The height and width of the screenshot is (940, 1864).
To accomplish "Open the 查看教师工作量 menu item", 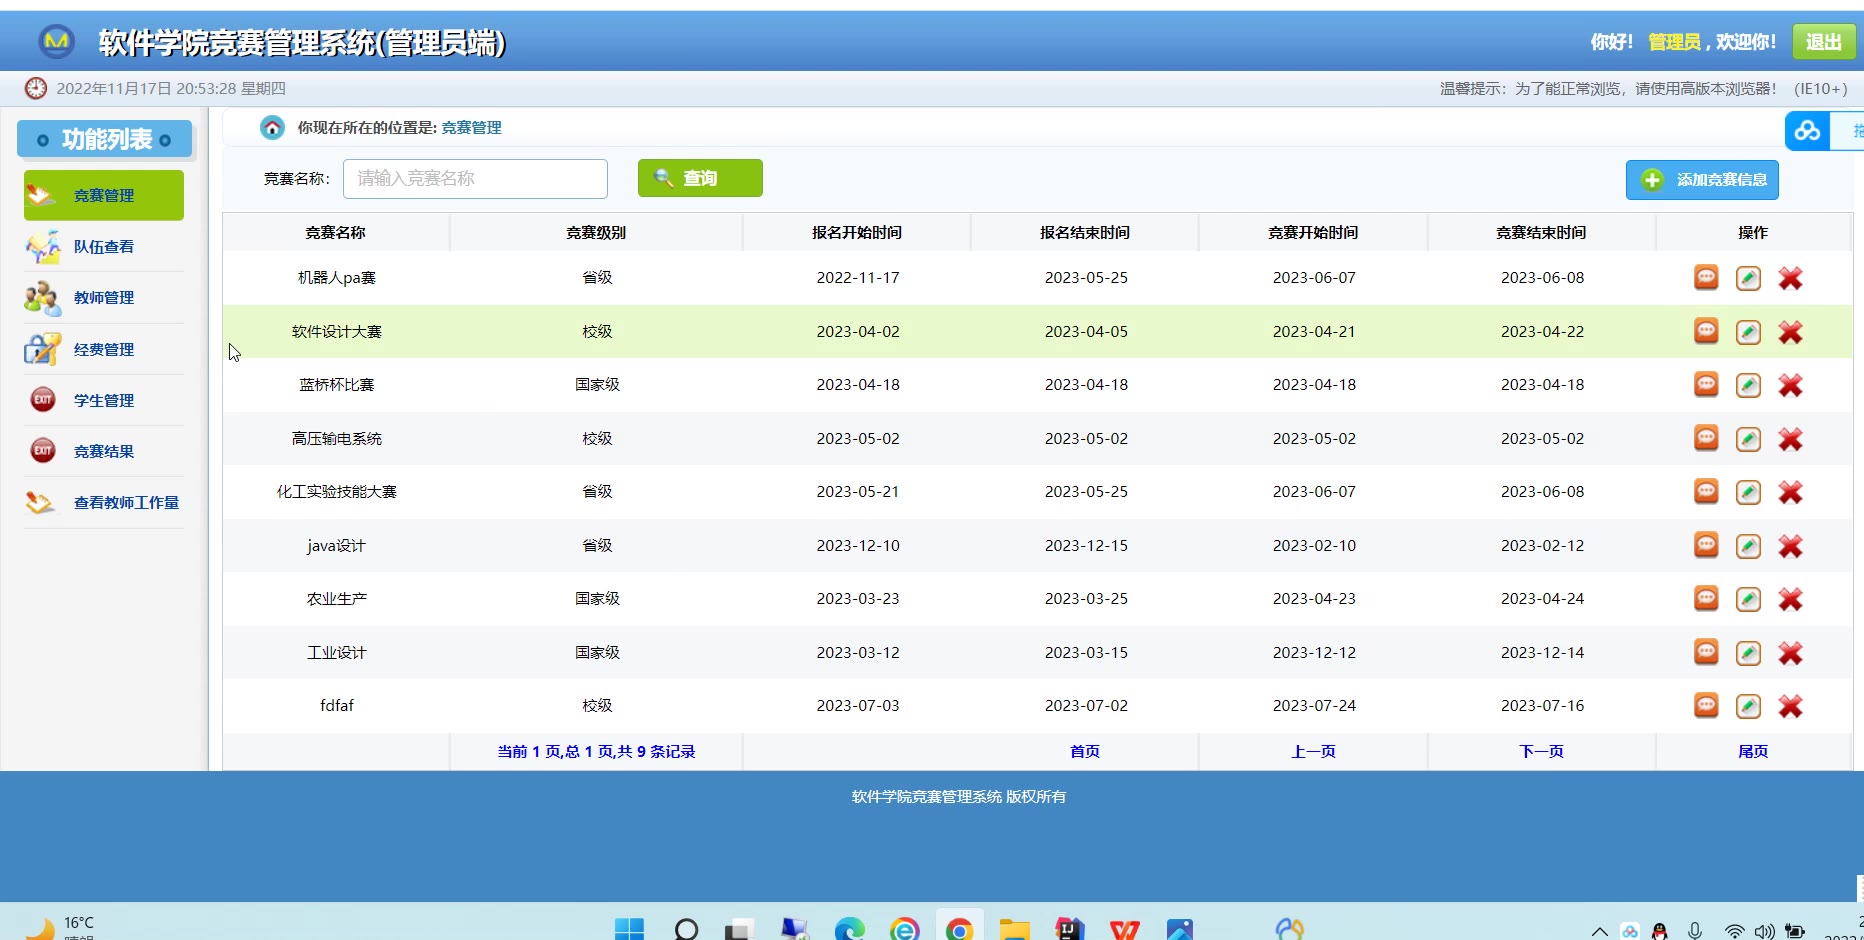I will click(126, 503).
